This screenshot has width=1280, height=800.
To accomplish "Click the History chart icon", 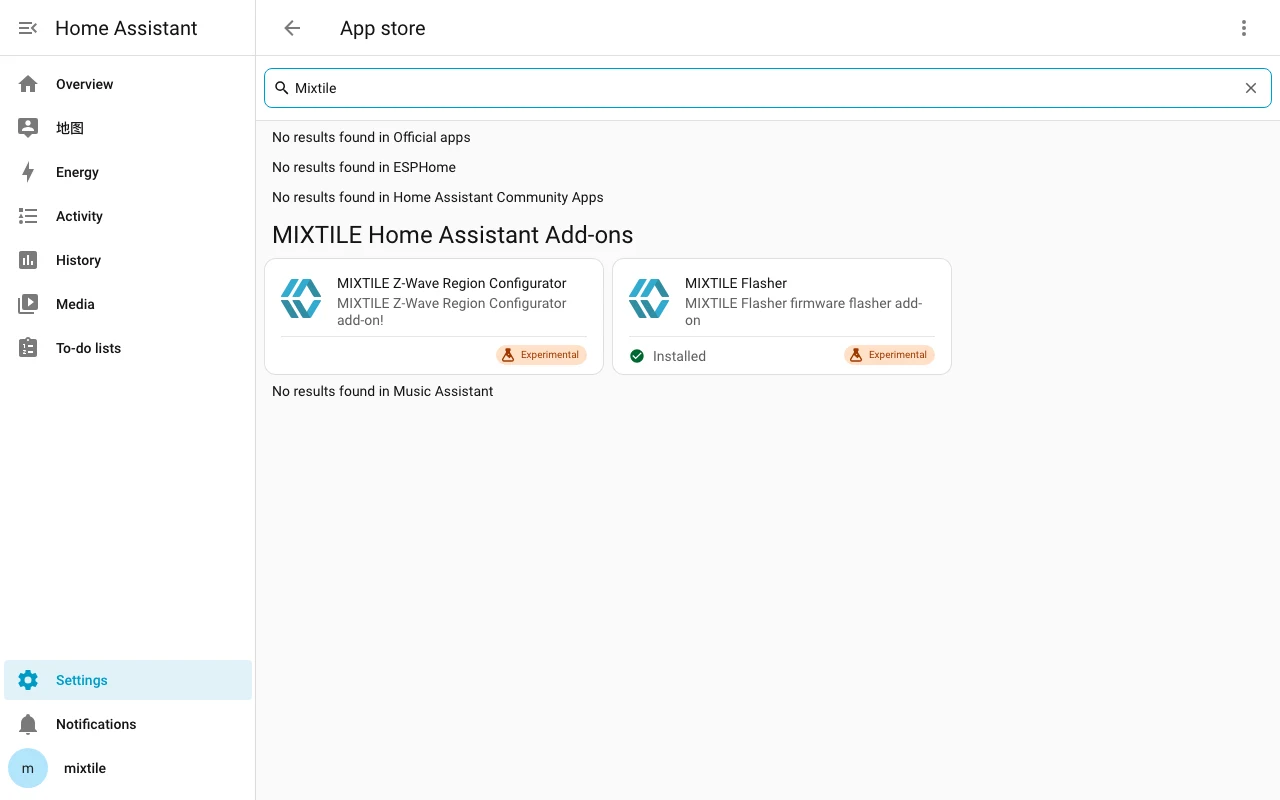I will click(x=28, y=260).
